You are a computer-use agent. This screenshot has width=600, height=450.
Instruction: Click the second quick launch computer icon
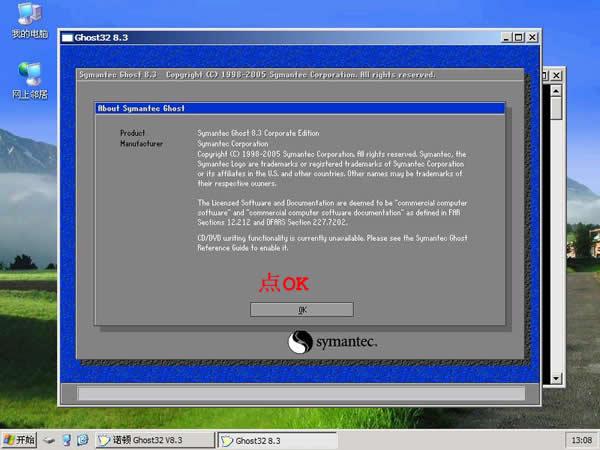coord(67,440)
